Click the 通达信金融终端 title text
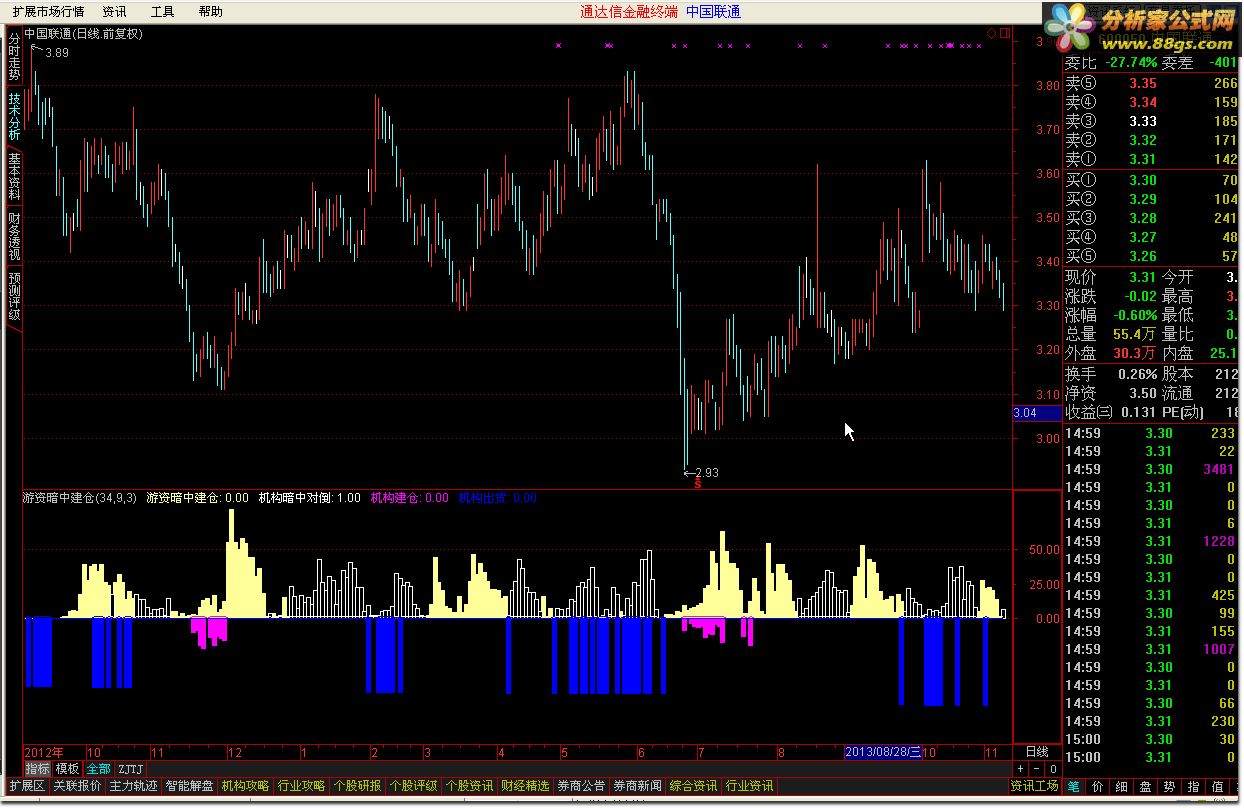 (629, 12)
